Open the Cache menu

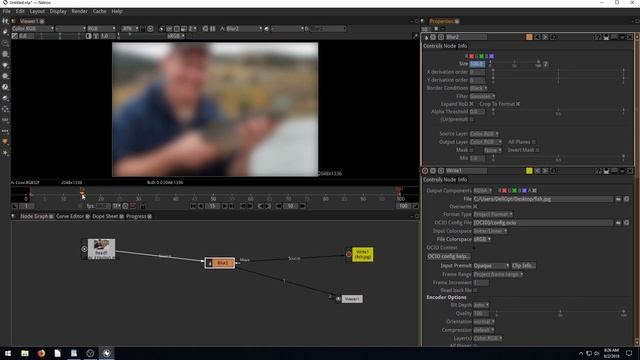tap(99, 11)
